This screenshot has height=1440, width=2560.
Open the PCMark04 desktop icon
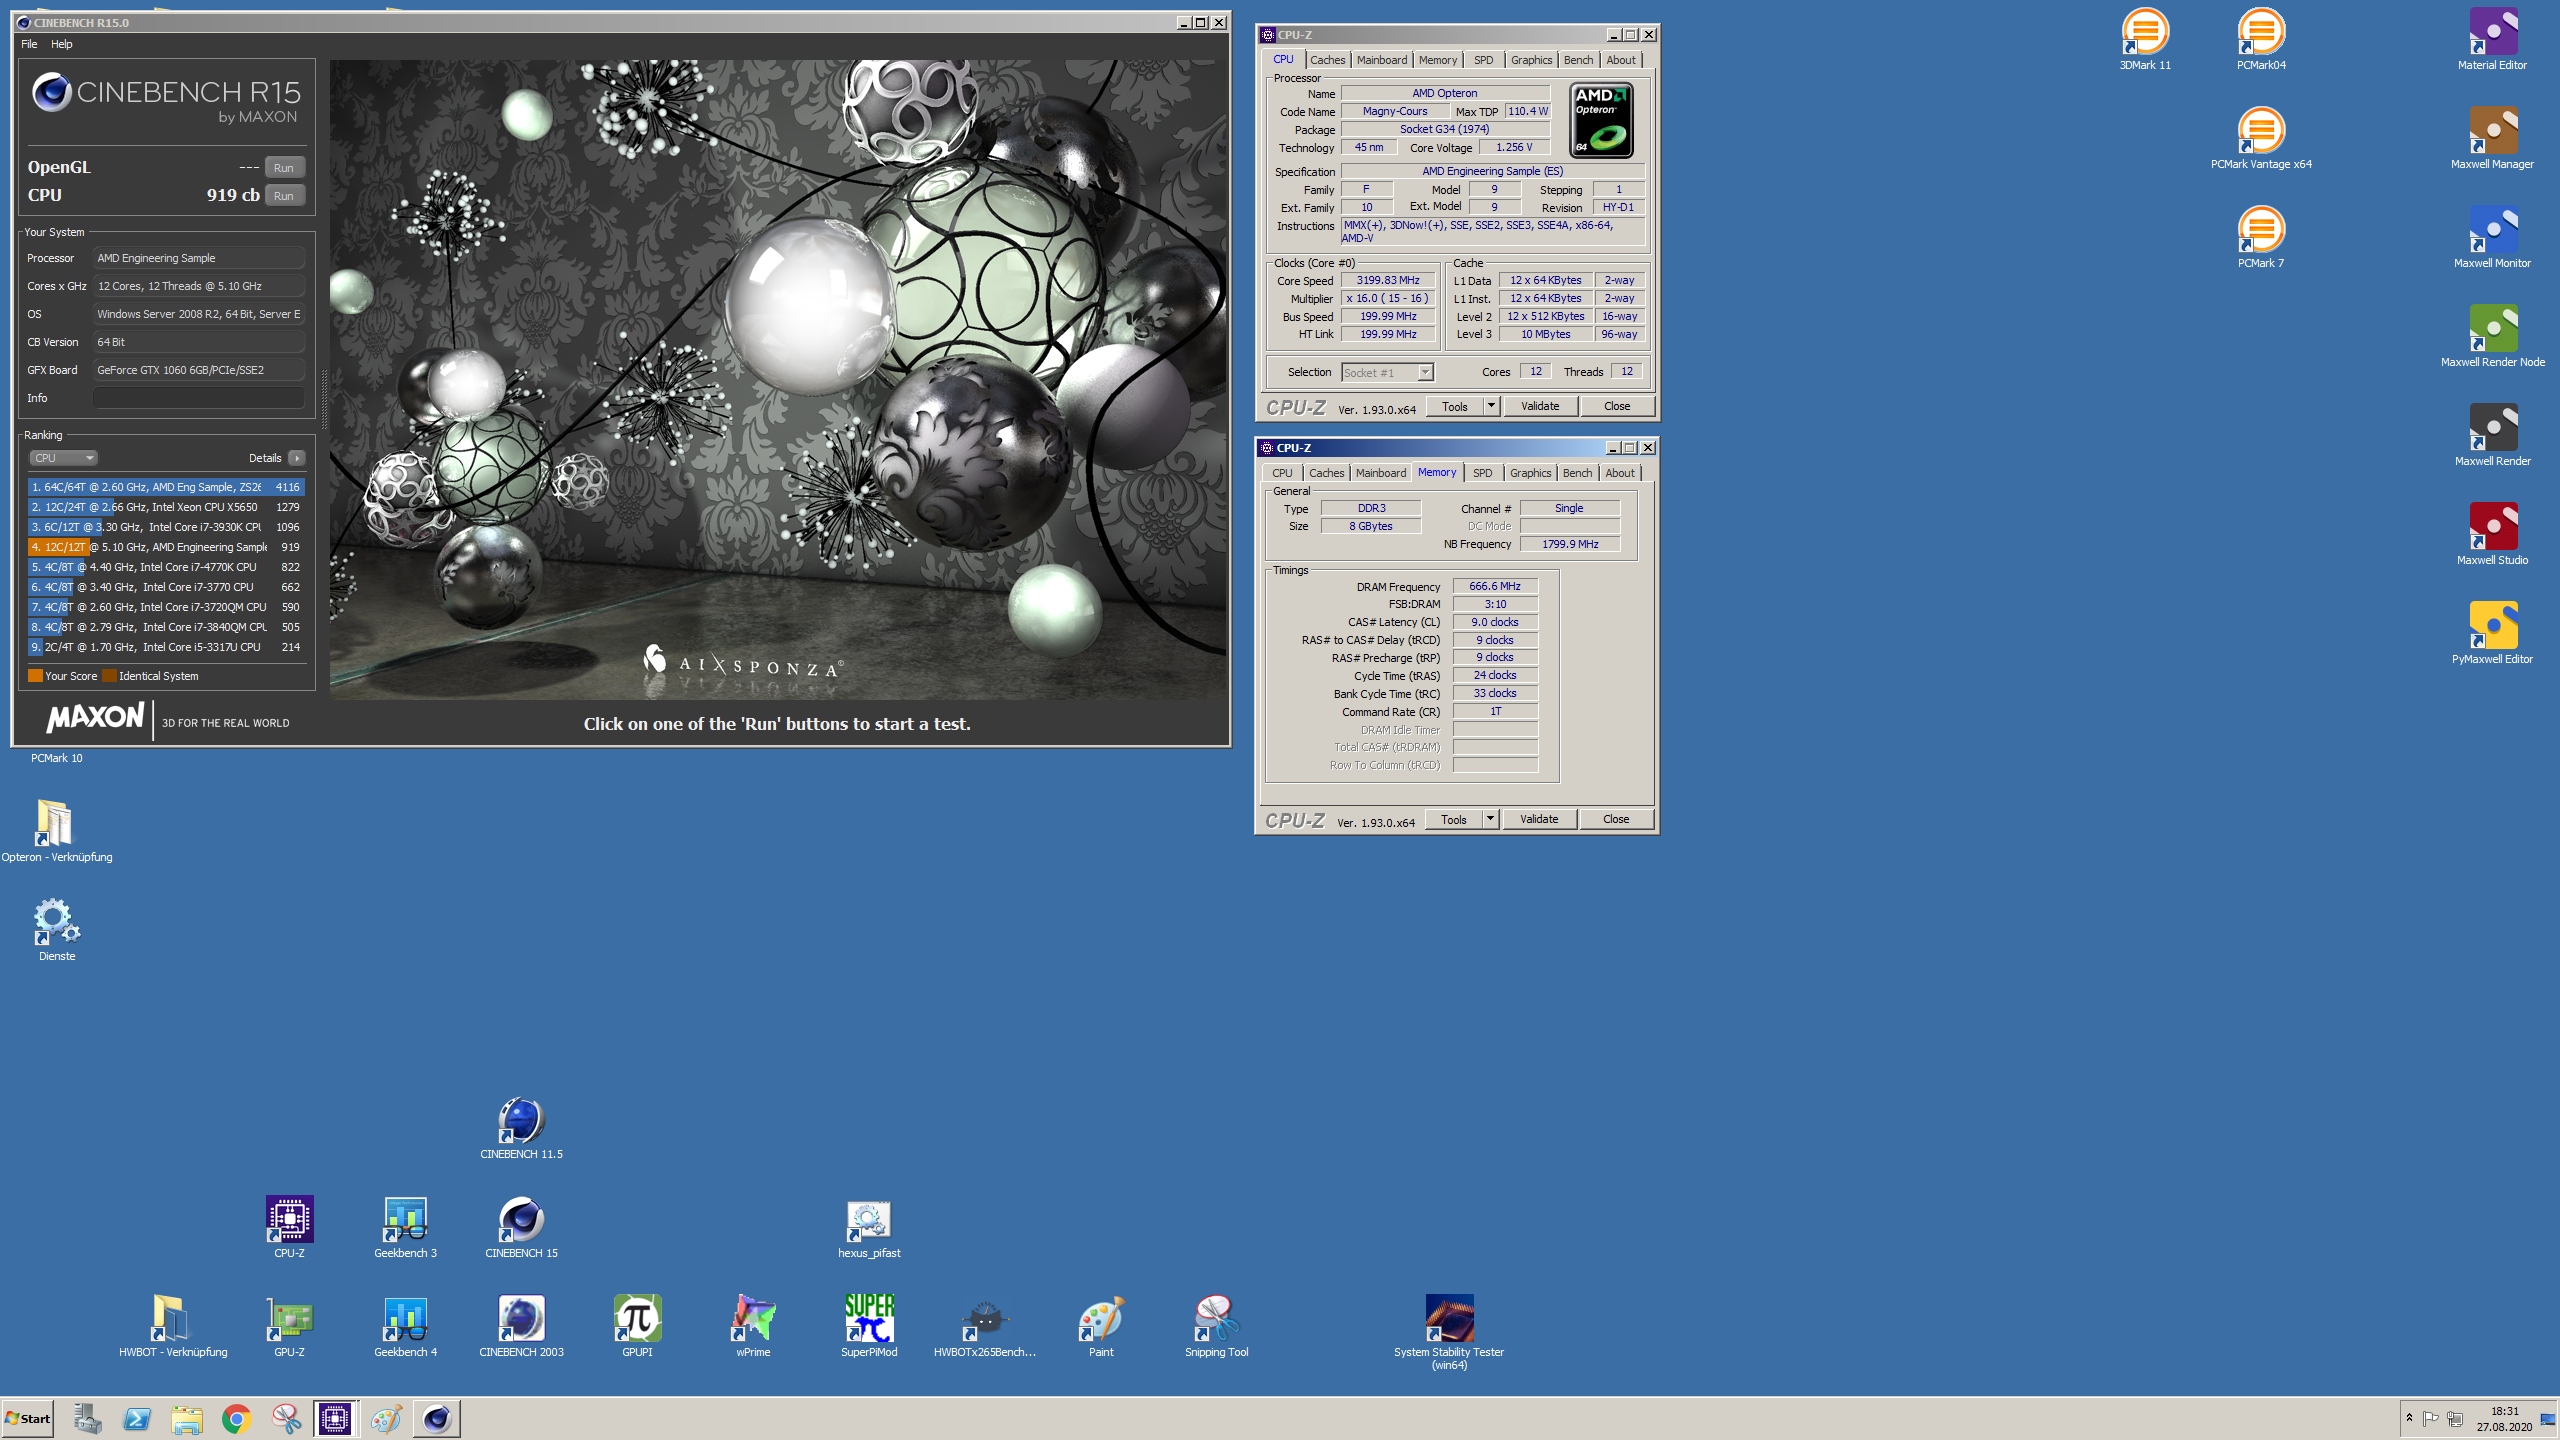point(2261,39)
